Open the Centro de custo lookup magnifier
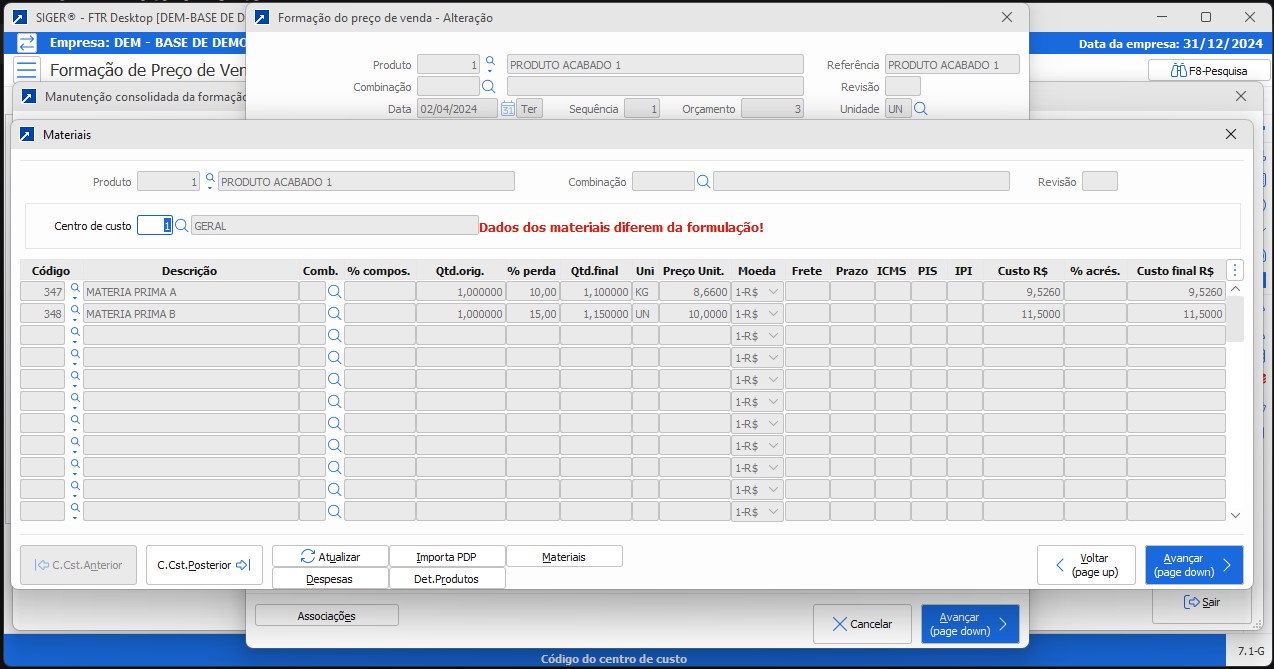The height and width of the screenshot is (669, 1274). [x=182, y=226]
